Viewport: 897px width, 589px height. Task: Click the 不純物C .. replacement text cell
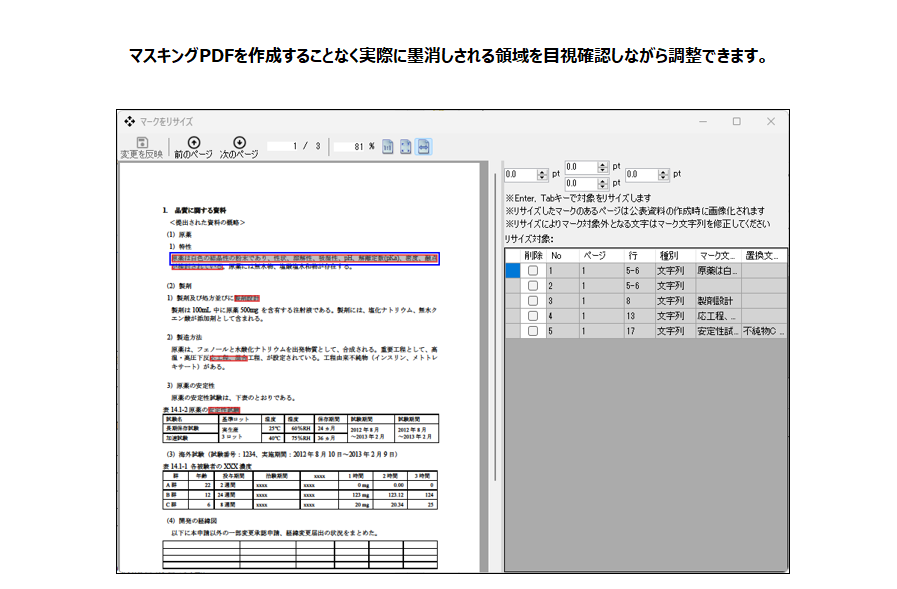[x=764, y=331]
